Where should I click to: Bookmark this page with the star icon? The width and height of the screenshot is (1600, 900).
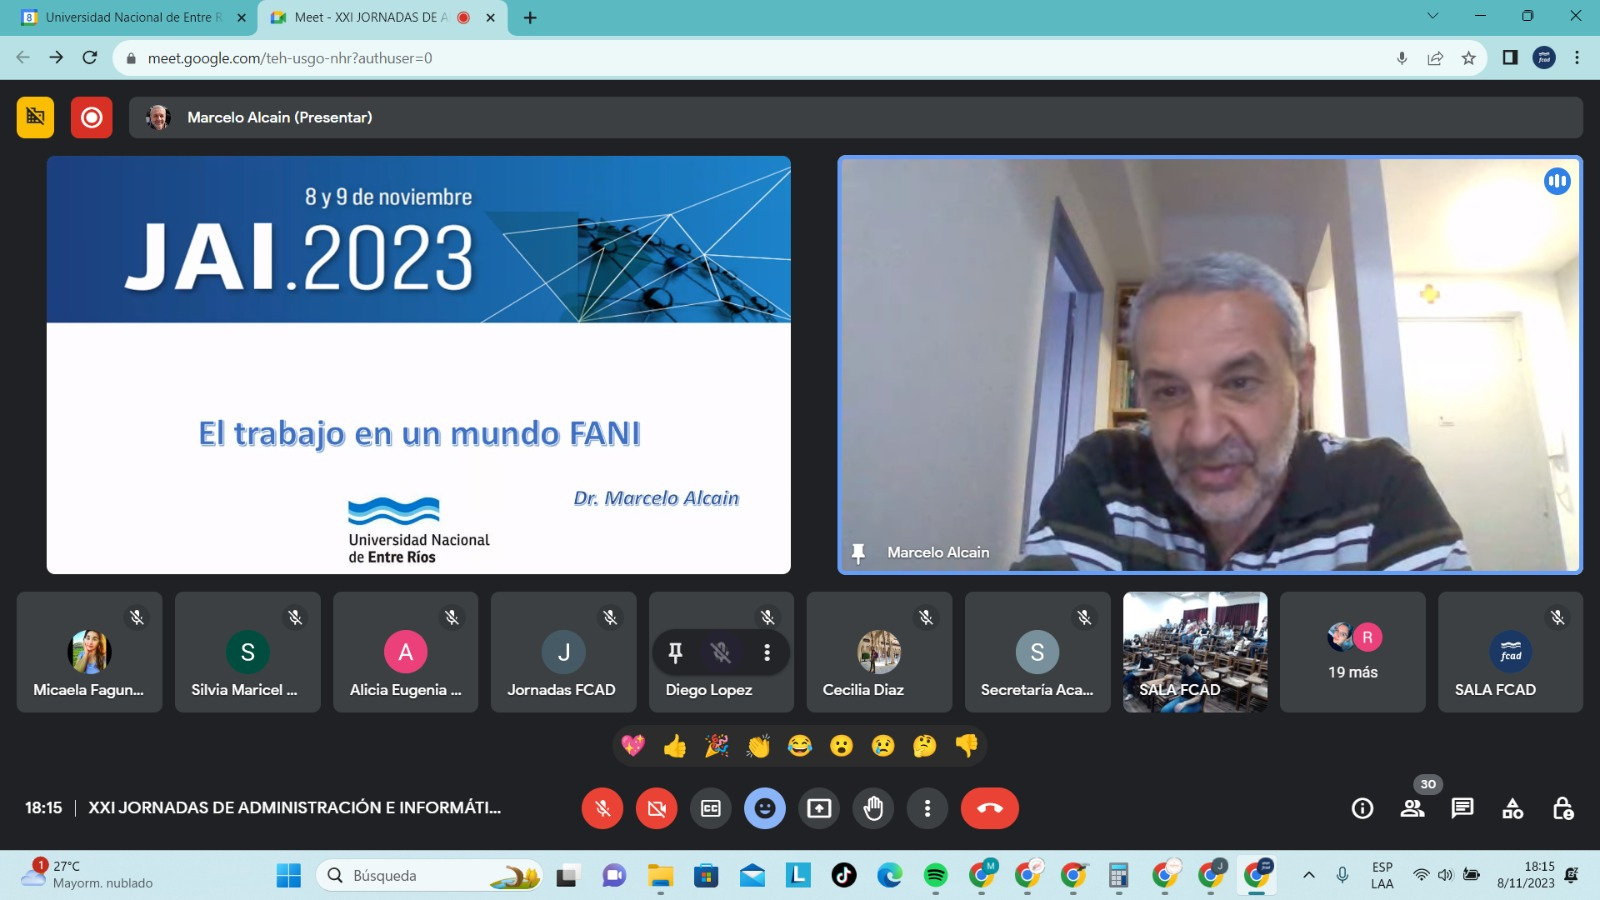pyautogui.click(x=1468, y=58)
